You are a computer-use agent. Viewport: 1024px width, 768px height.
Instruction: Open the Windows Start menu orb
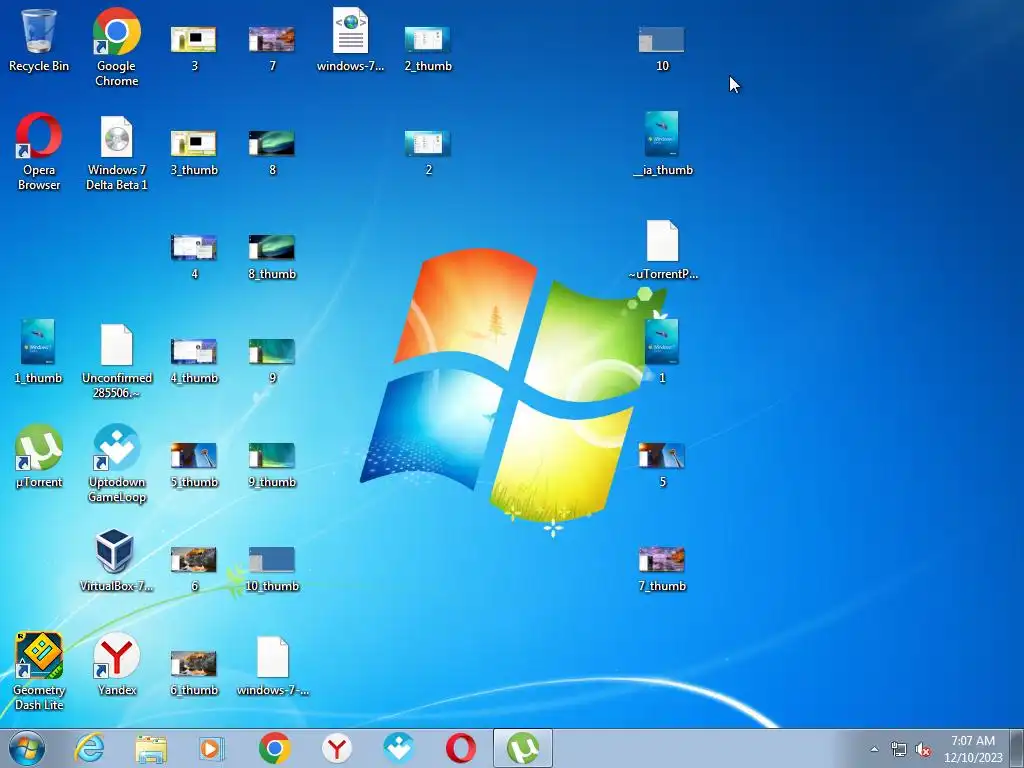(x=27, y=748)
